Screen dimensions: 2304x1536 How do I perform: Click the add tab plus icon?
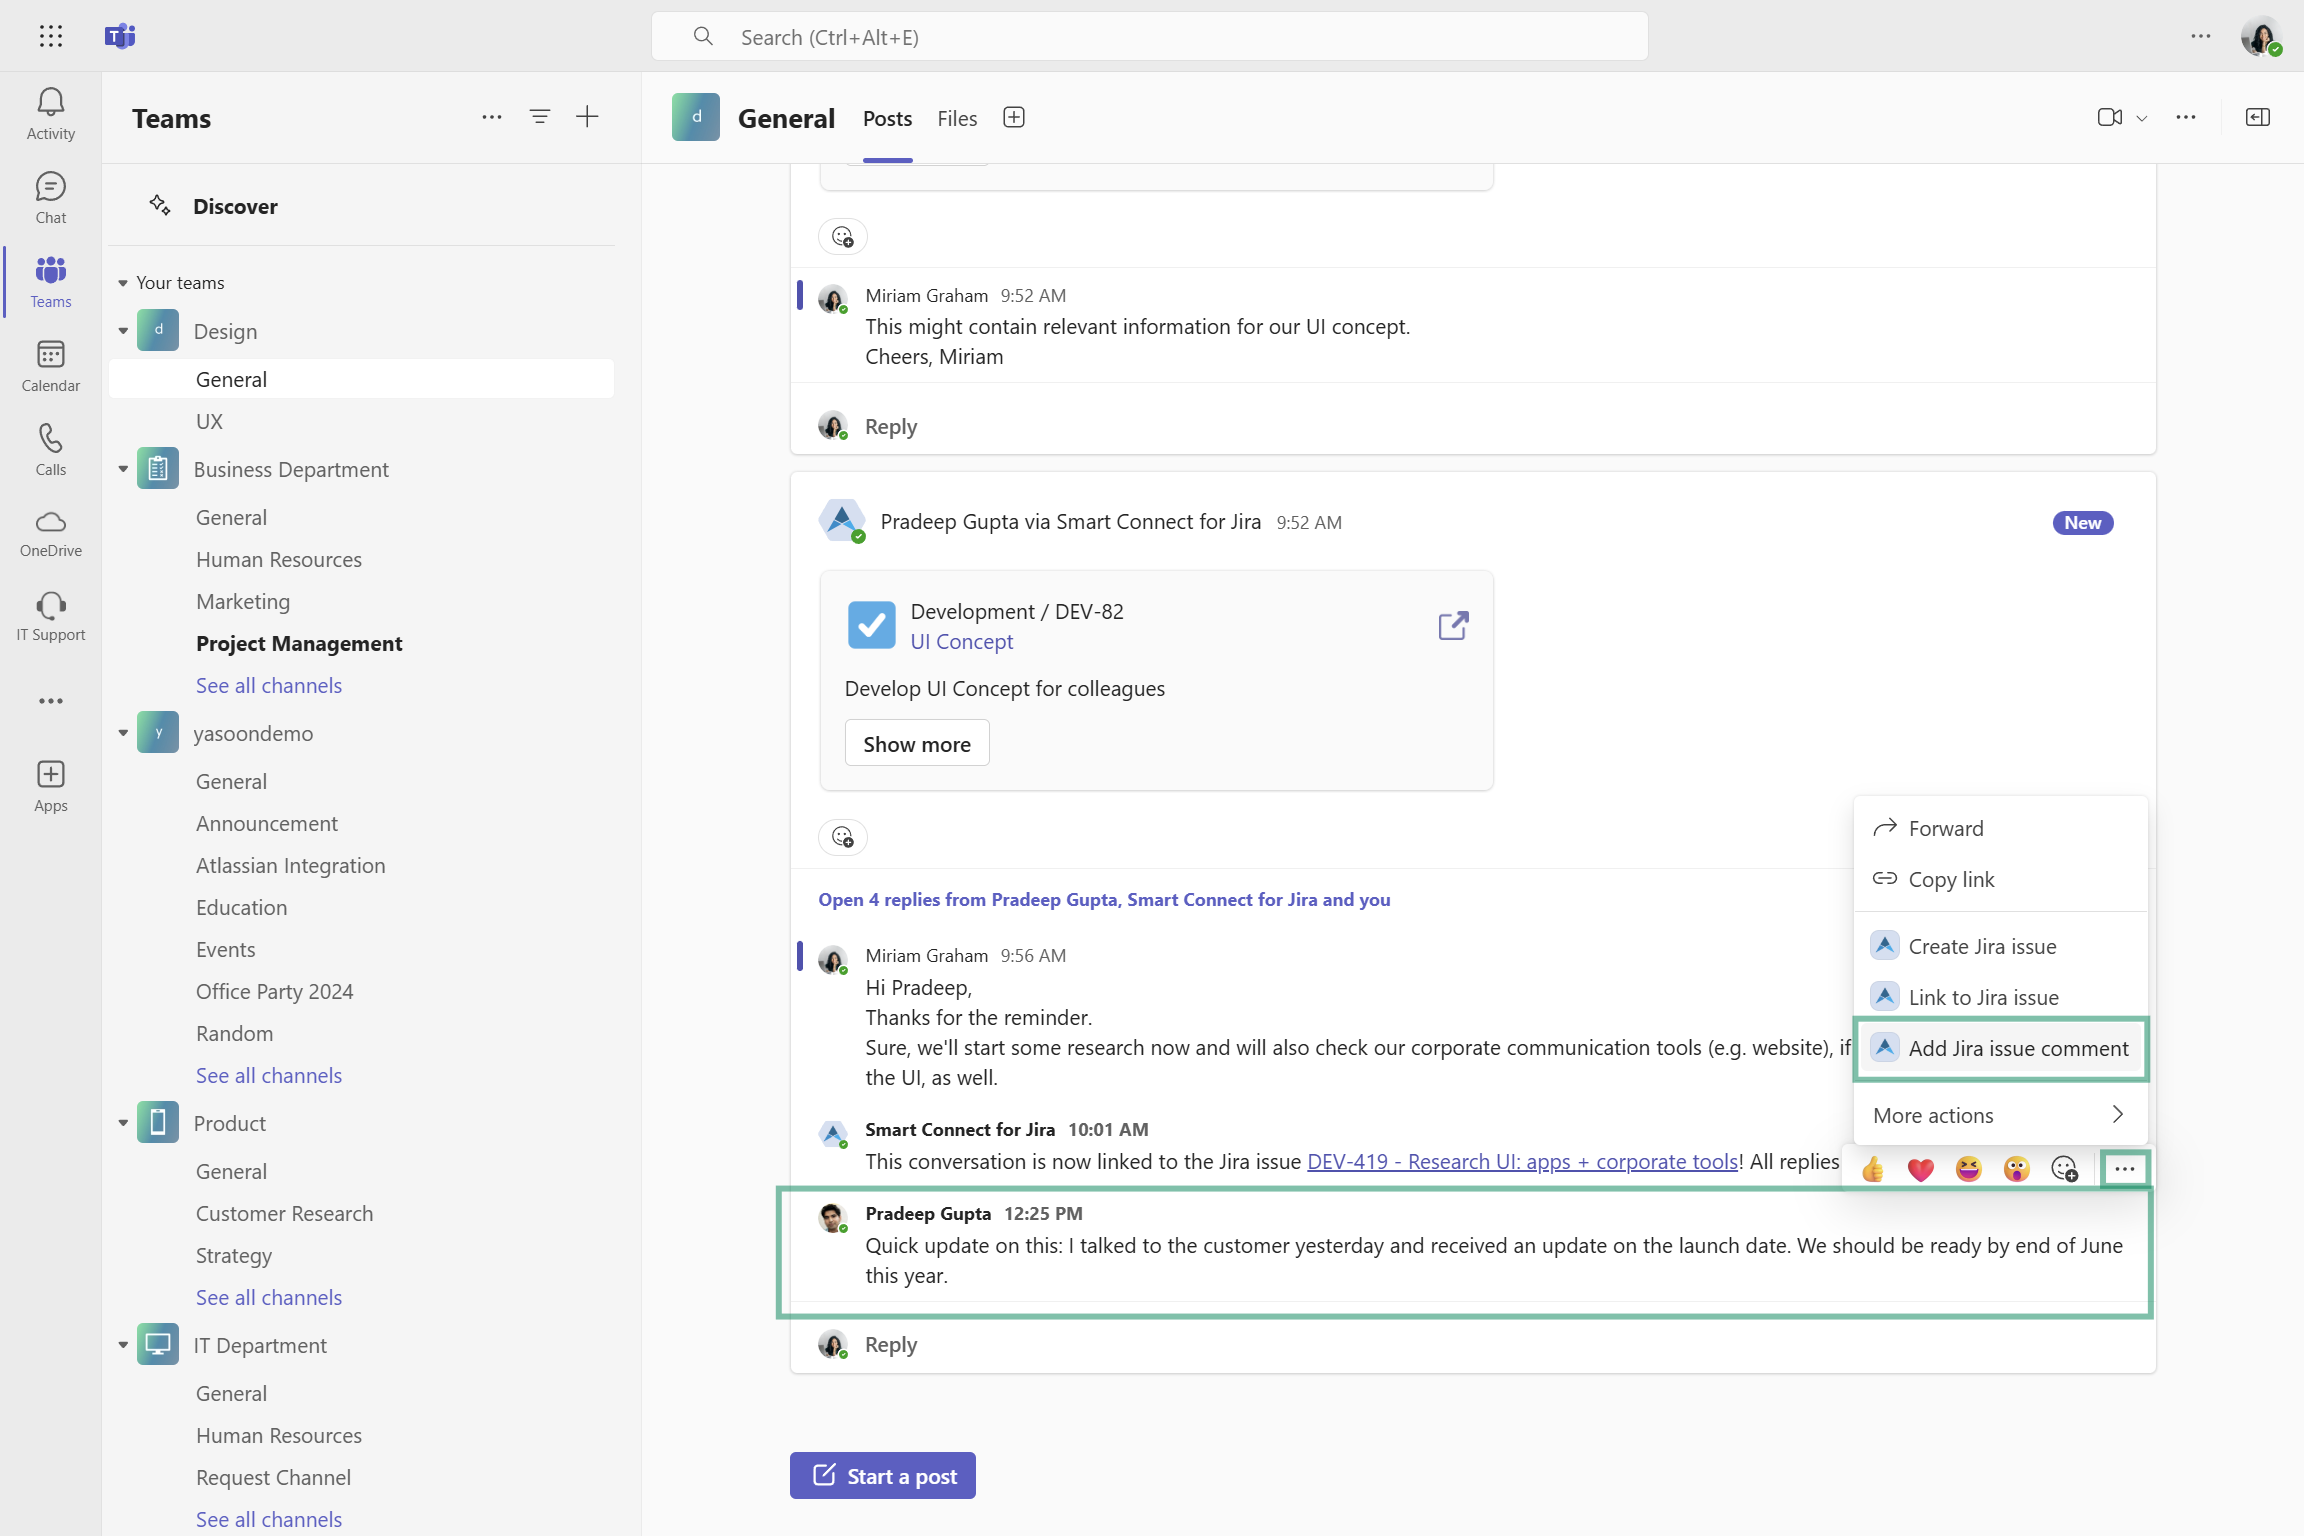[1014, 117]
